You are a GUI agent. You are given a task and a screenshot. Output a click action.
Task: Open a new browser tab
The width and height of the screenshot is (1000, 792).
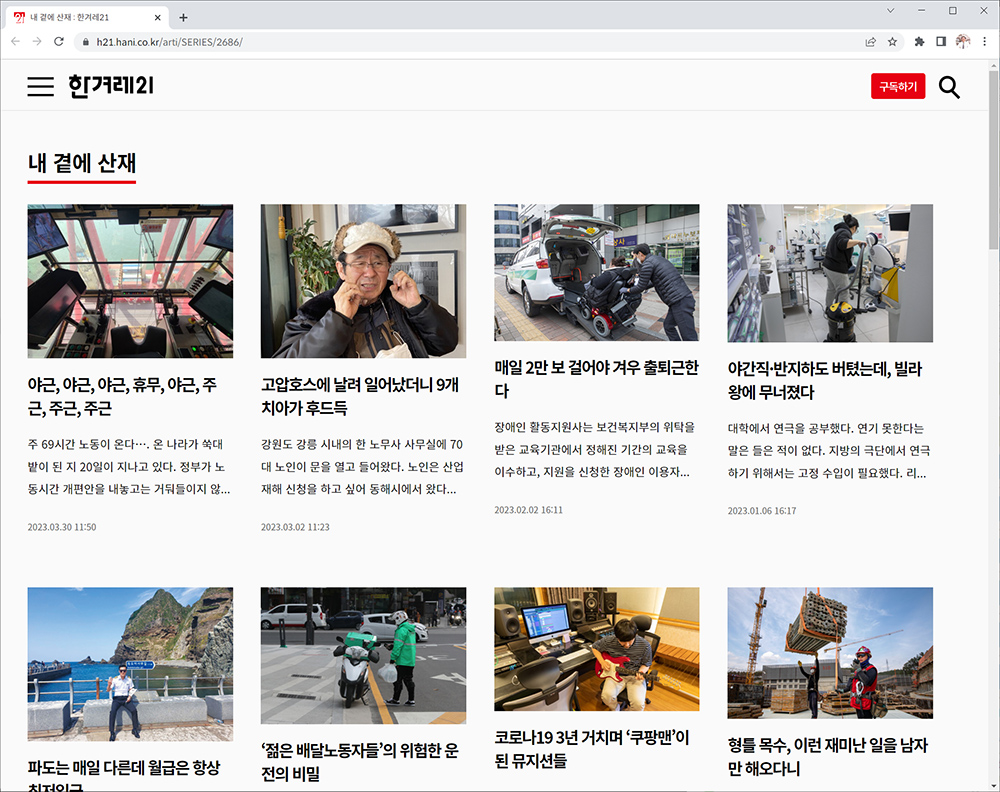(183, 17)
